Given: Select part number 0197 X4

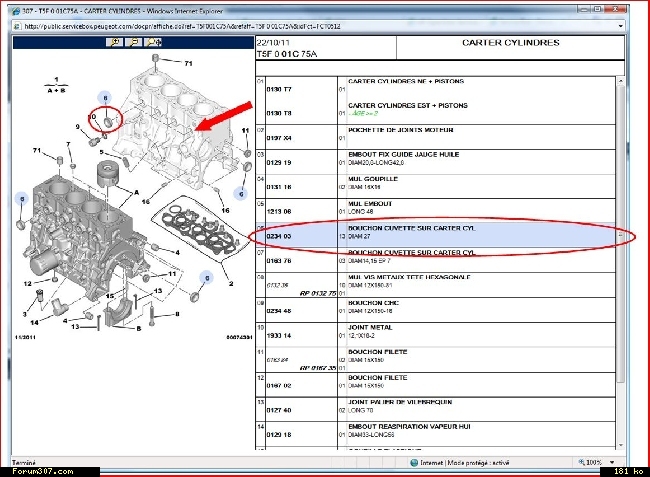Looking at the screenshot, I should [279, 138].
